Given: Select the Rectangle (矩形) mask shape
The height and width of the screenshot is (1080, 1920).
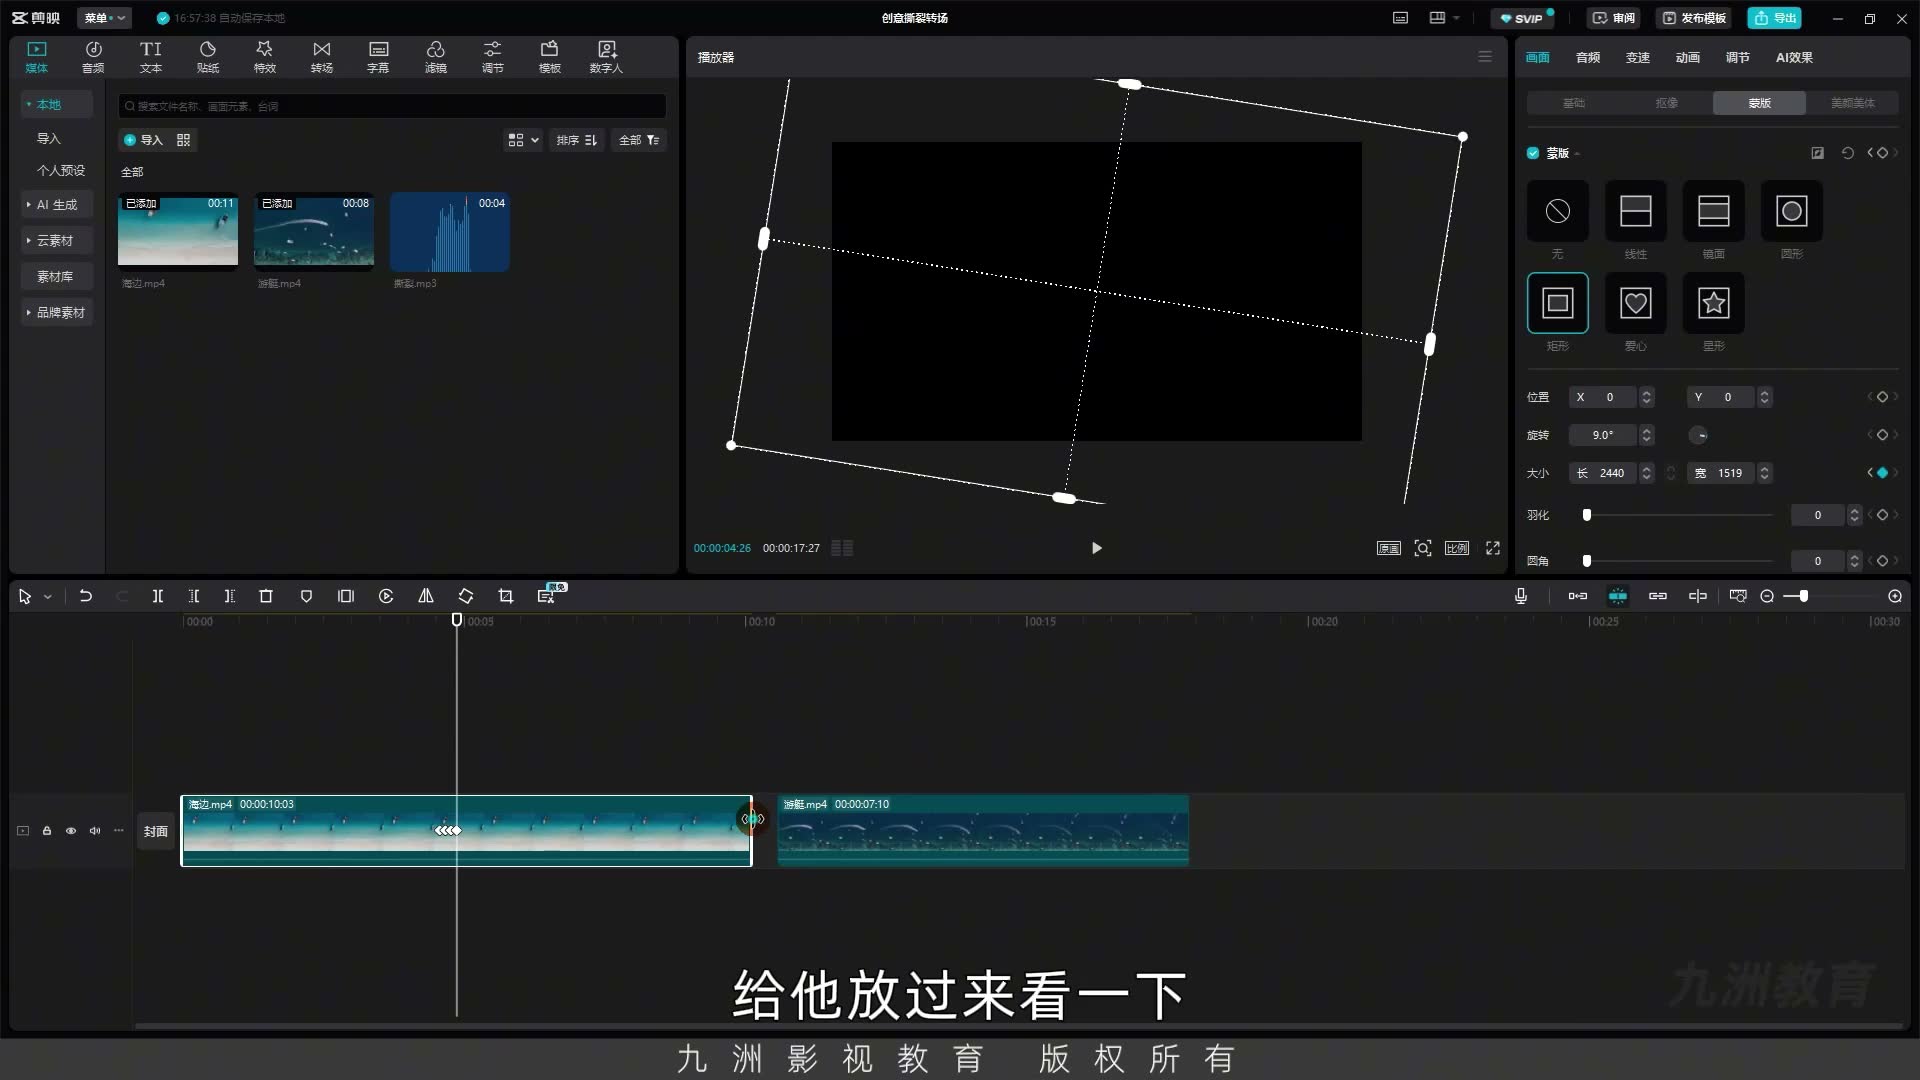Looking at the screenshot, I should click(1557, 303).
